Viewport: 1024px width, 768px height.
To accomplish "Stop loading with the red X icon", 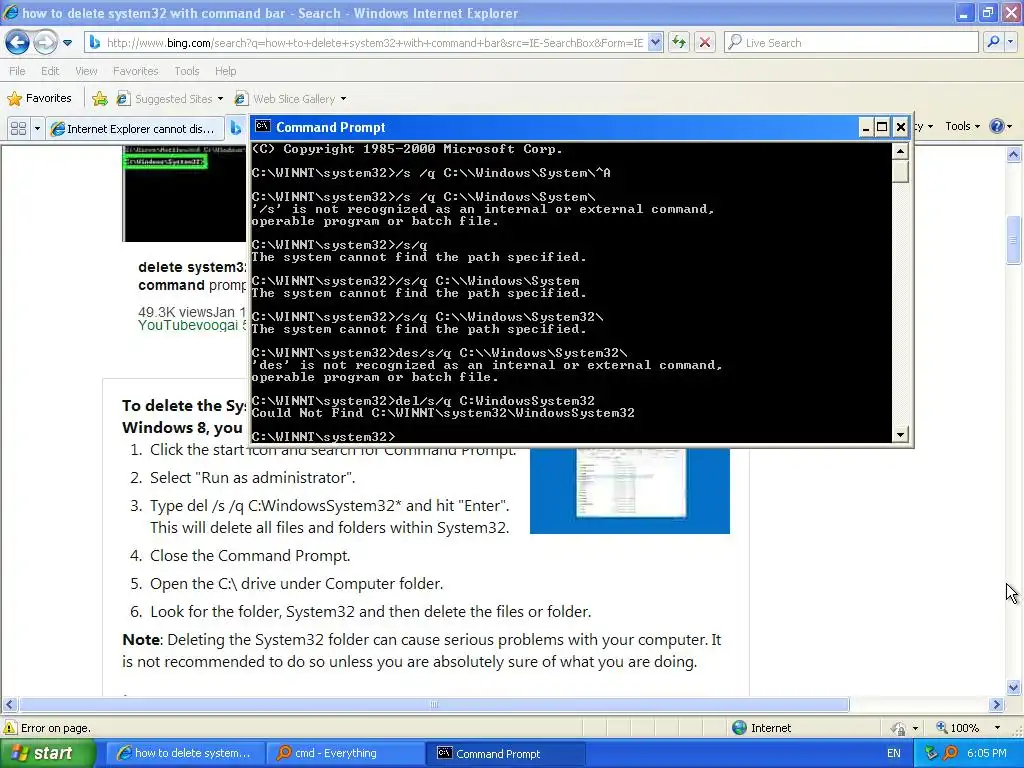I will [x=705, y=42].
